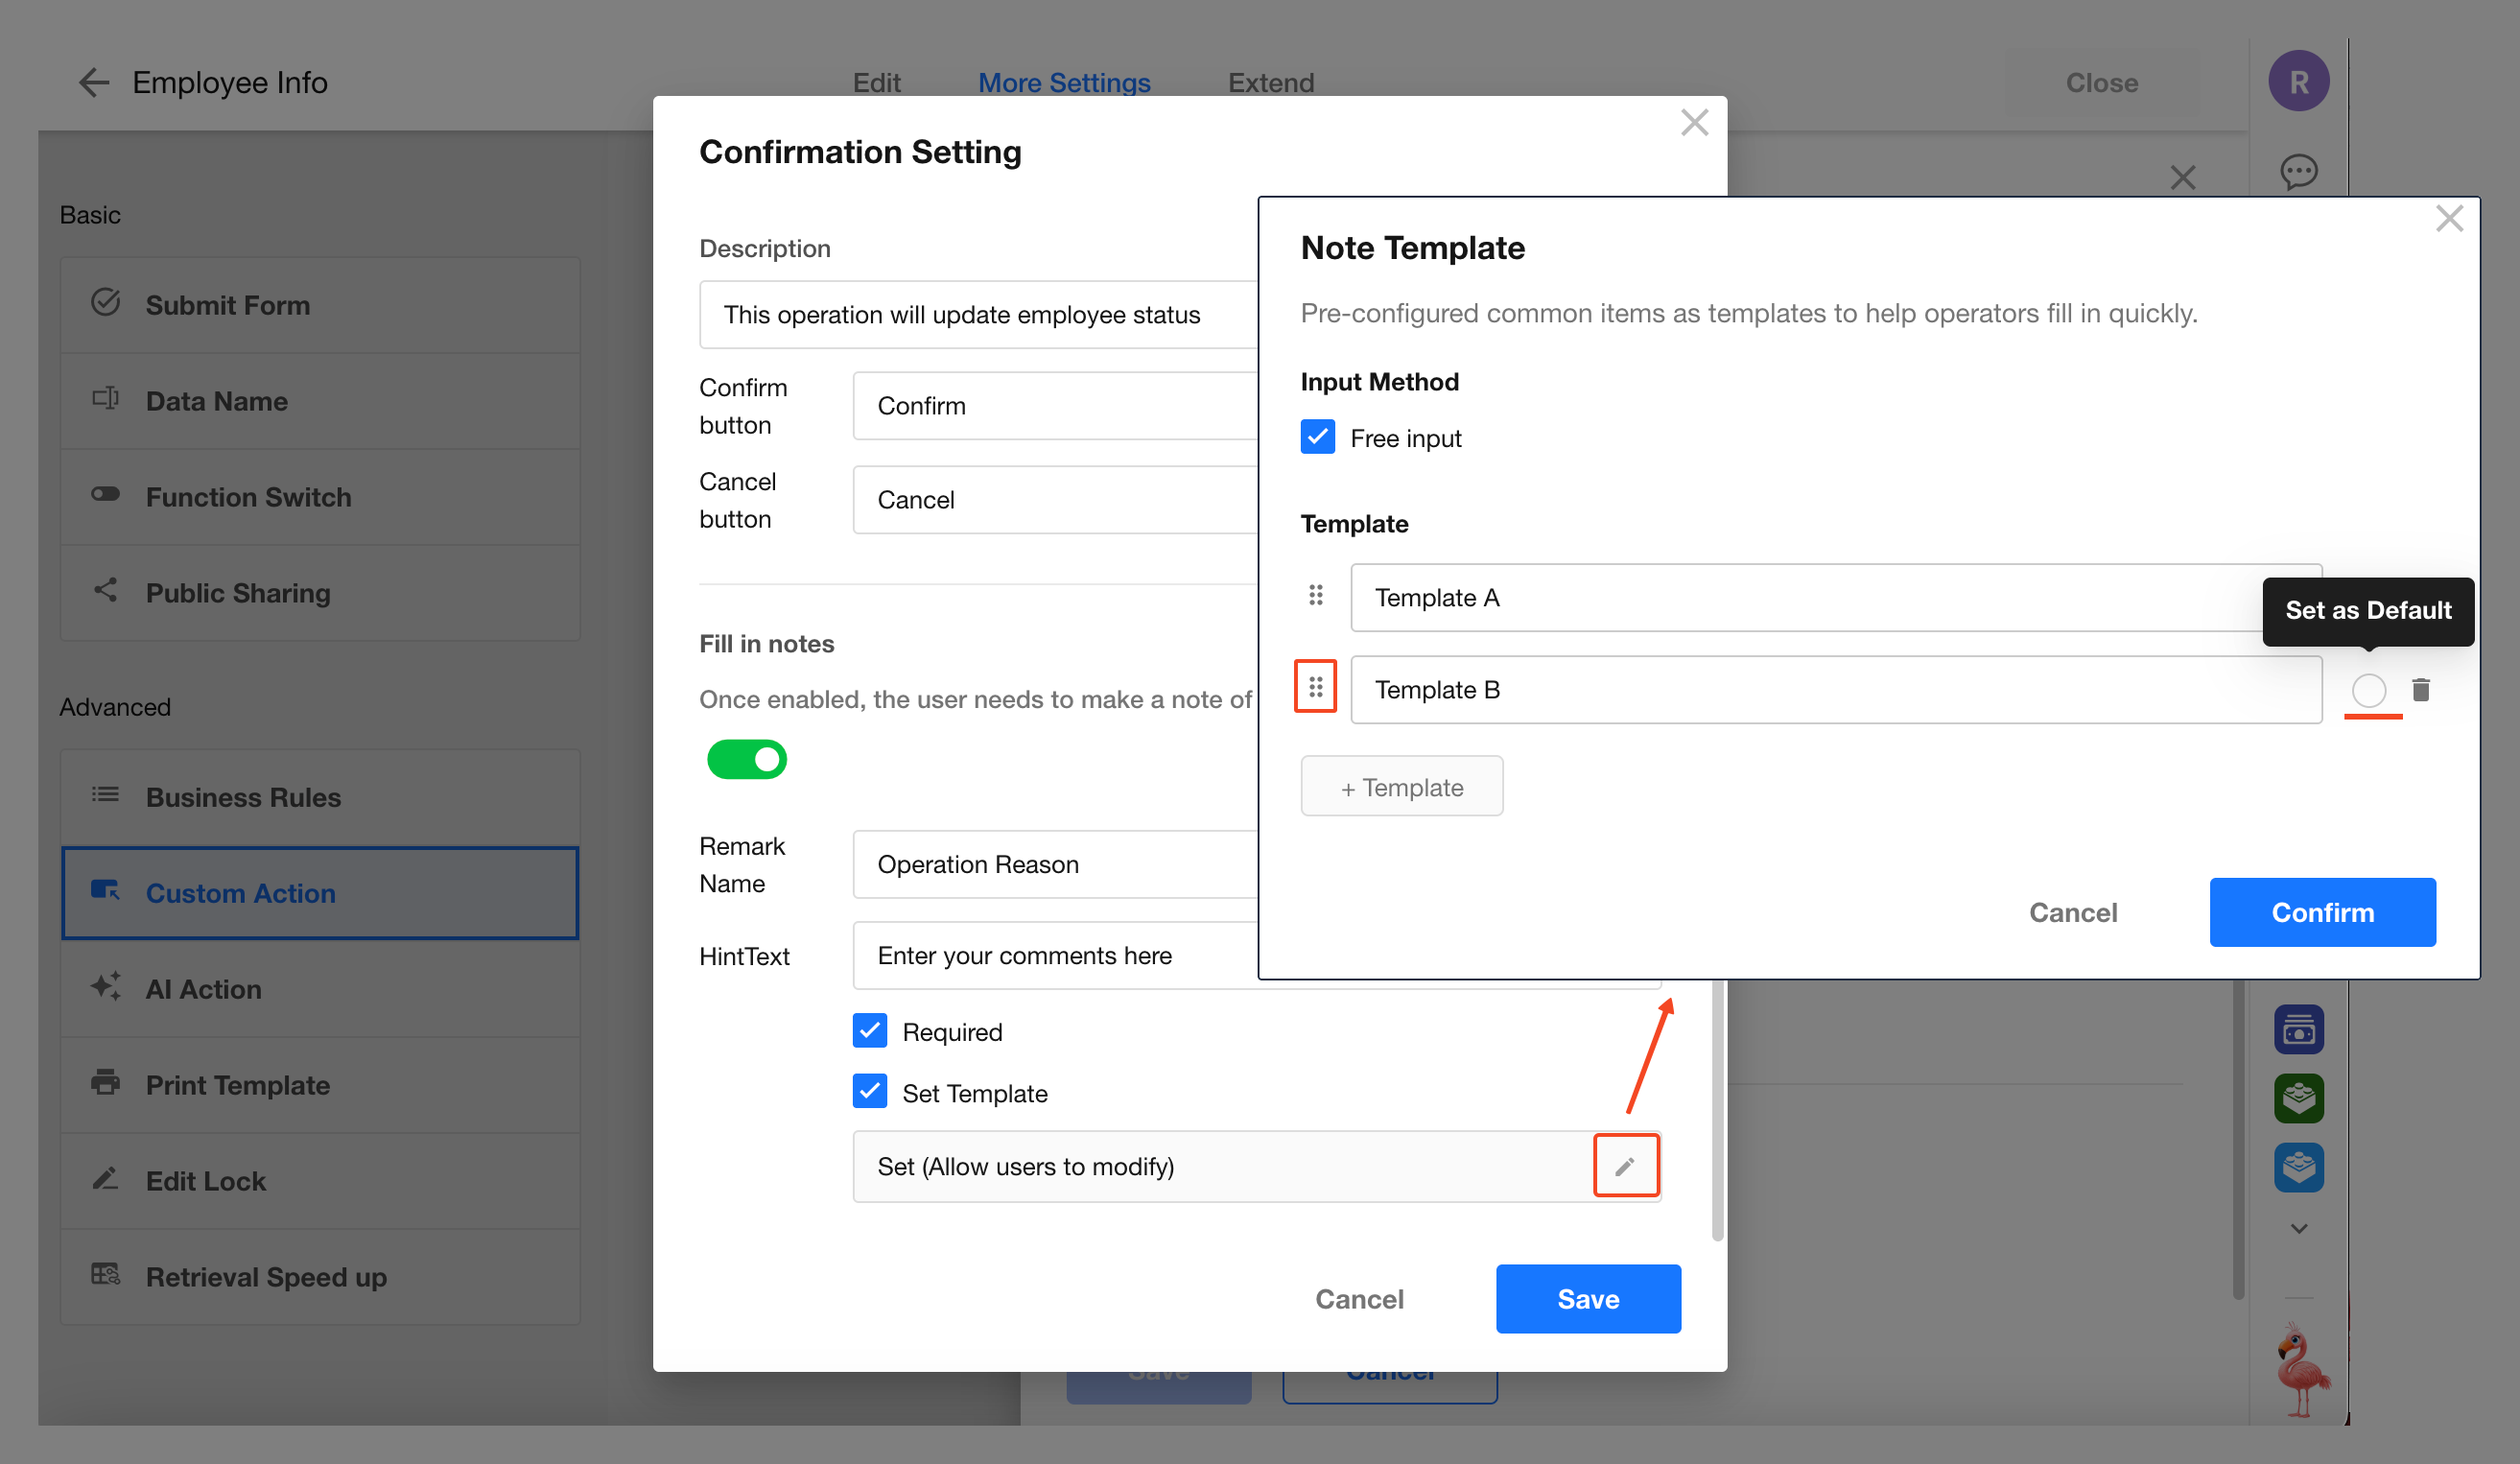Viewport: 2520px width, 1464px height.
Task: Click the purple R user avatar
Action: coord(2298,81)
